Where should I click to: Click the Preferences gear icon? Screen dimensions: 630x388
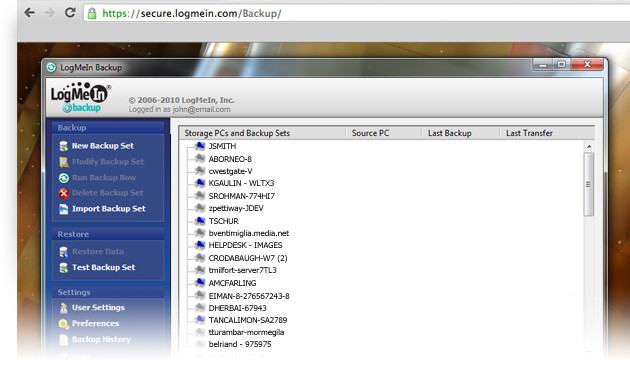(63, 324)
